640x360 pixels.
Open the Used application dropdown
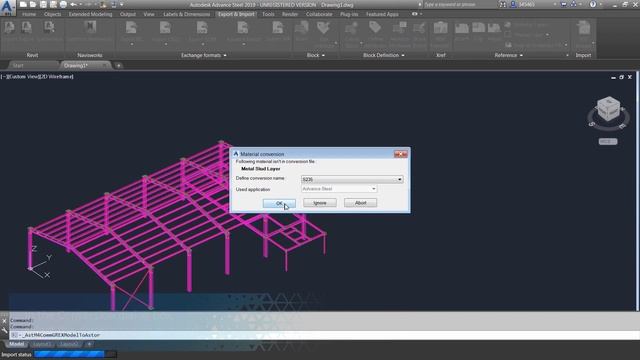pyautogui.click(x=339, y=189)
